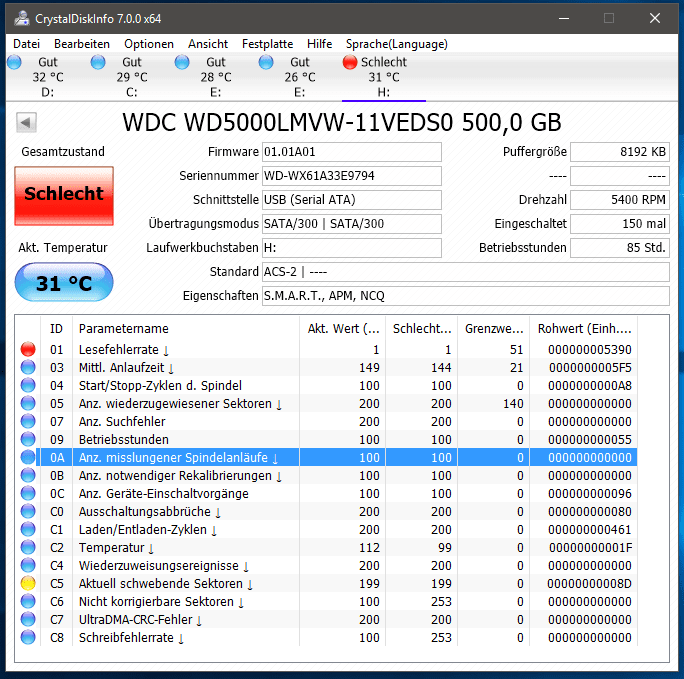The image size is (684, 679).
Task: Click the previous disk arrow button
Action: coord(26,122)
